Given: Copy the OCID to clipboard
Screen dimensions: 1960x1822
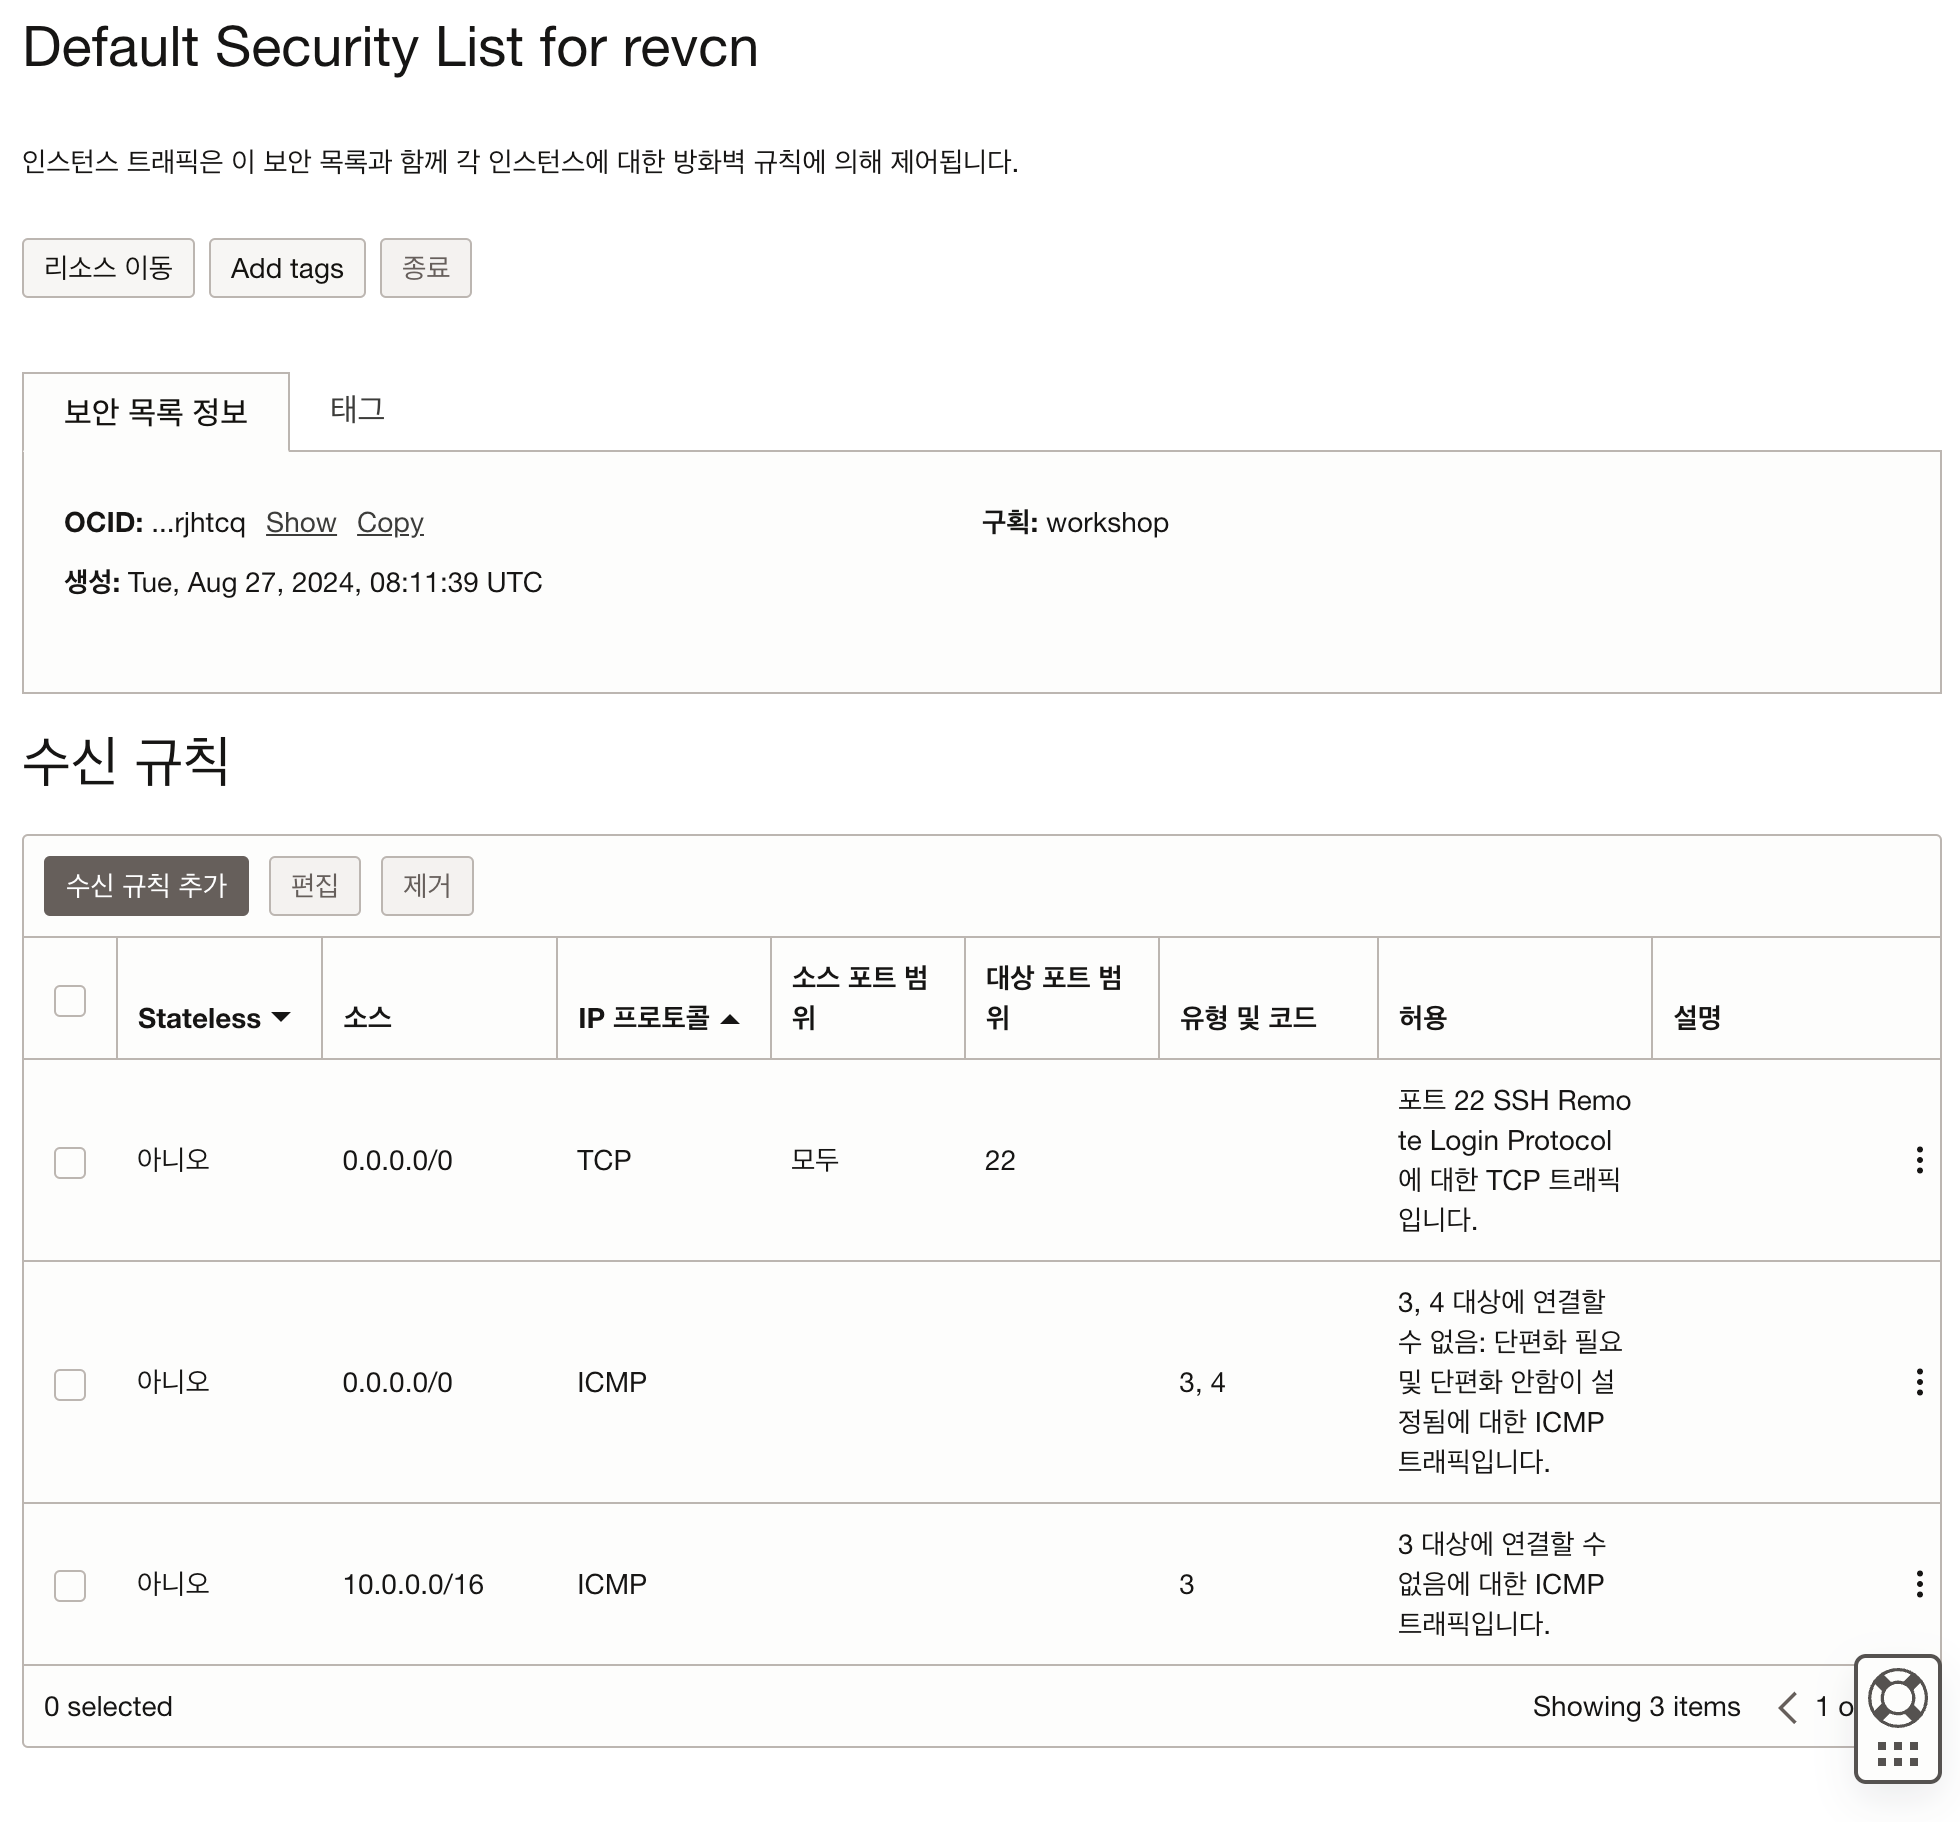Looking at the screenshot, I should 390,522.
